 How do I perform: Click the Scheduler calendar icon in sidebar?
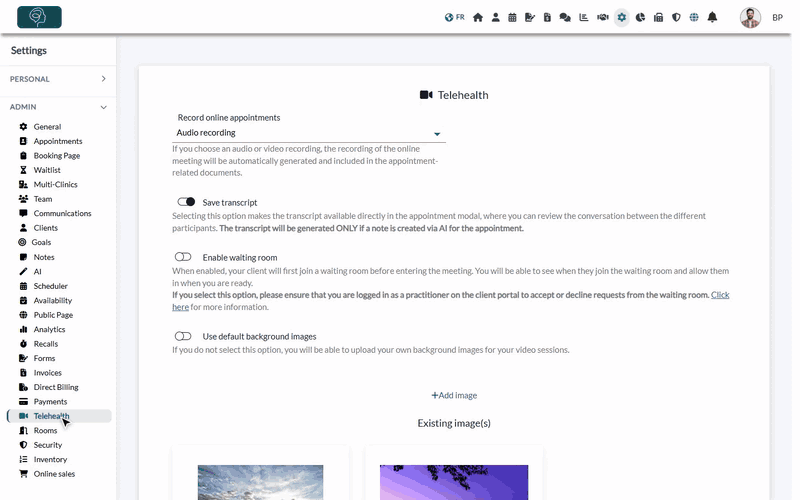[23, 286]
